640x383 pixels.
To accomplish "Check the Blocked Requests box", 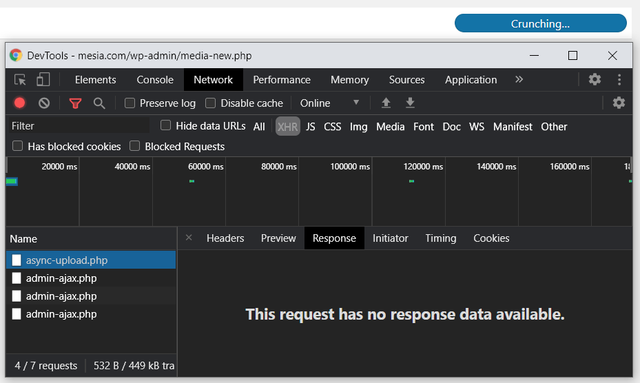I will [x=135, y=146].
